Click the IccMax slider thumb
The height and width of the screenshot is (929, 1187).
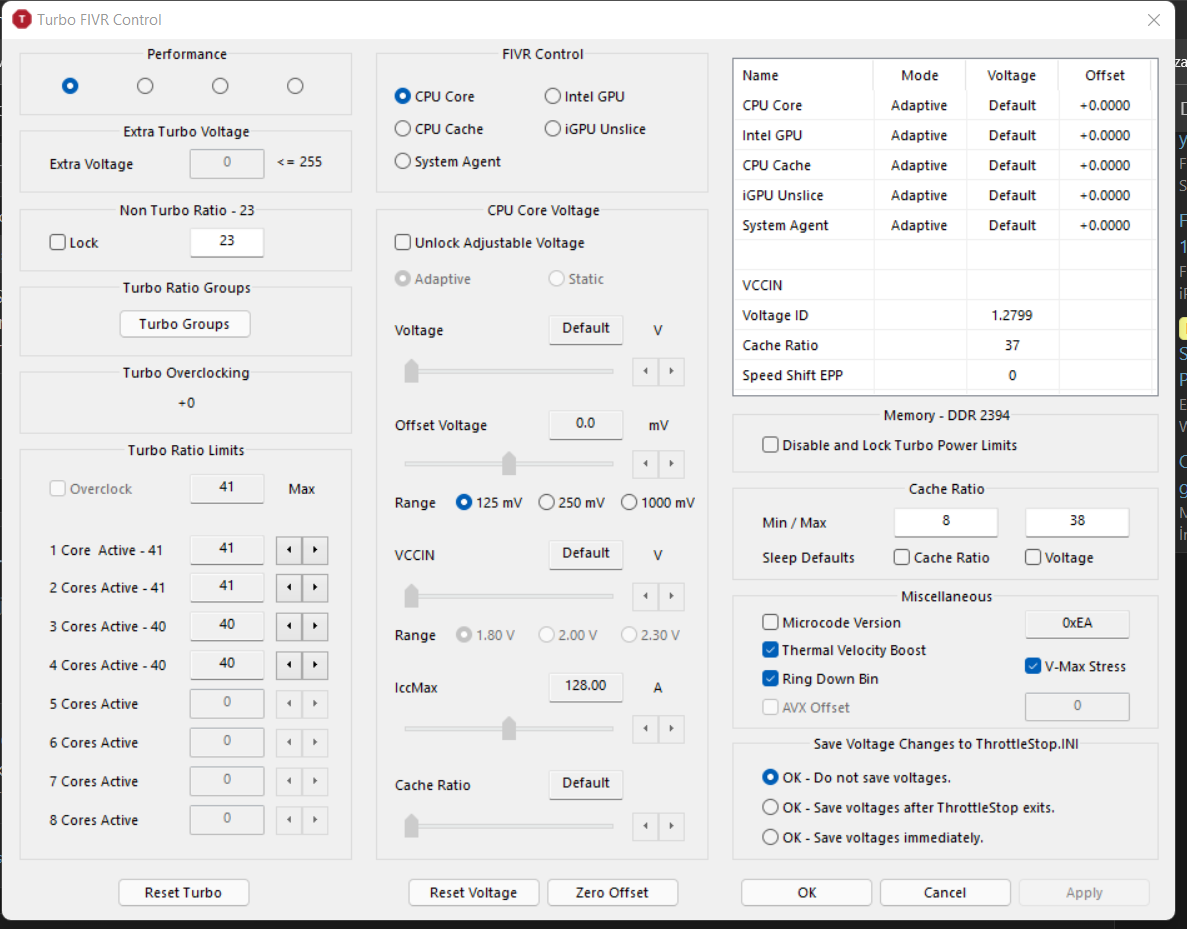pyautogui.click(x=509, y=728)
